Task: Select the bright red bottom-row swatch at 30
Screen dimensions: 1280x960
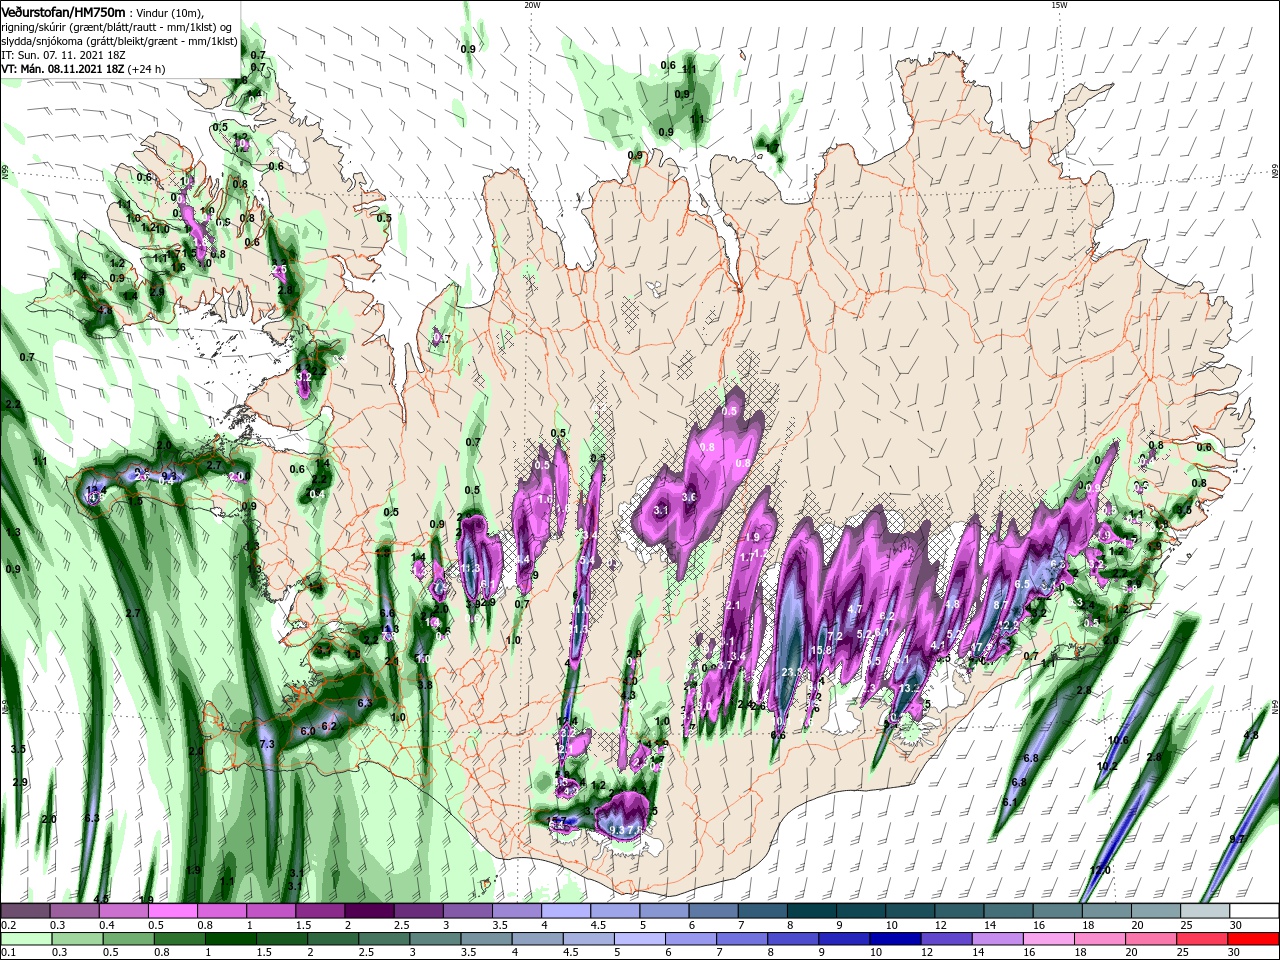Action: [x=1253, y=939]
